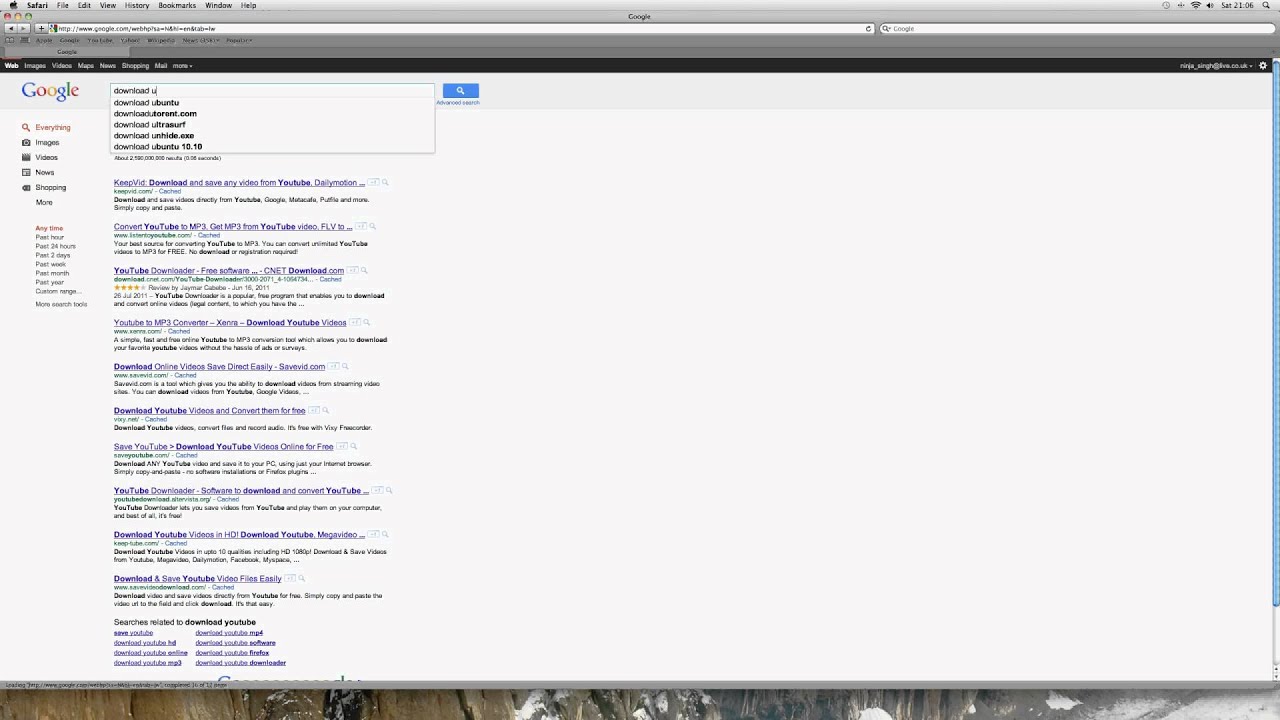Open Top Sites grid icon
The width and height of the screenshot is (1280, 720).
(x=25, y=40)
